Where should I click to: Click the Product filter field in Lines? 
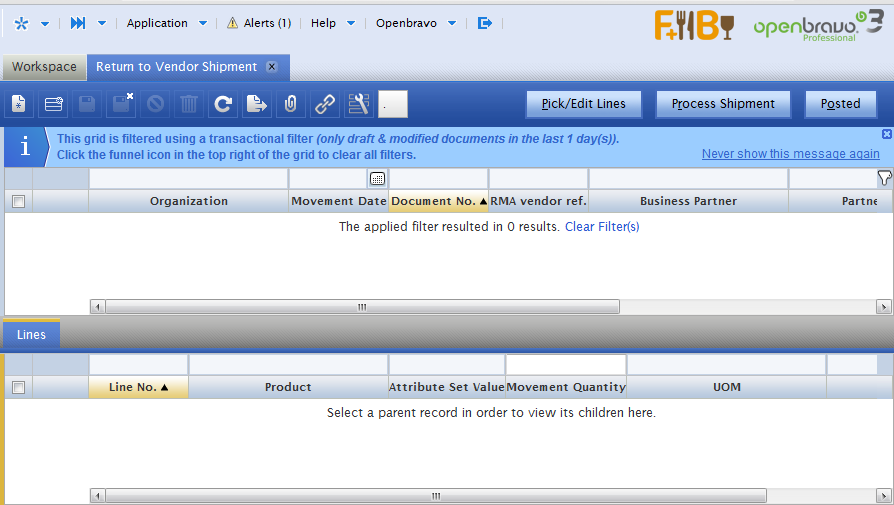tap(288, 365)
